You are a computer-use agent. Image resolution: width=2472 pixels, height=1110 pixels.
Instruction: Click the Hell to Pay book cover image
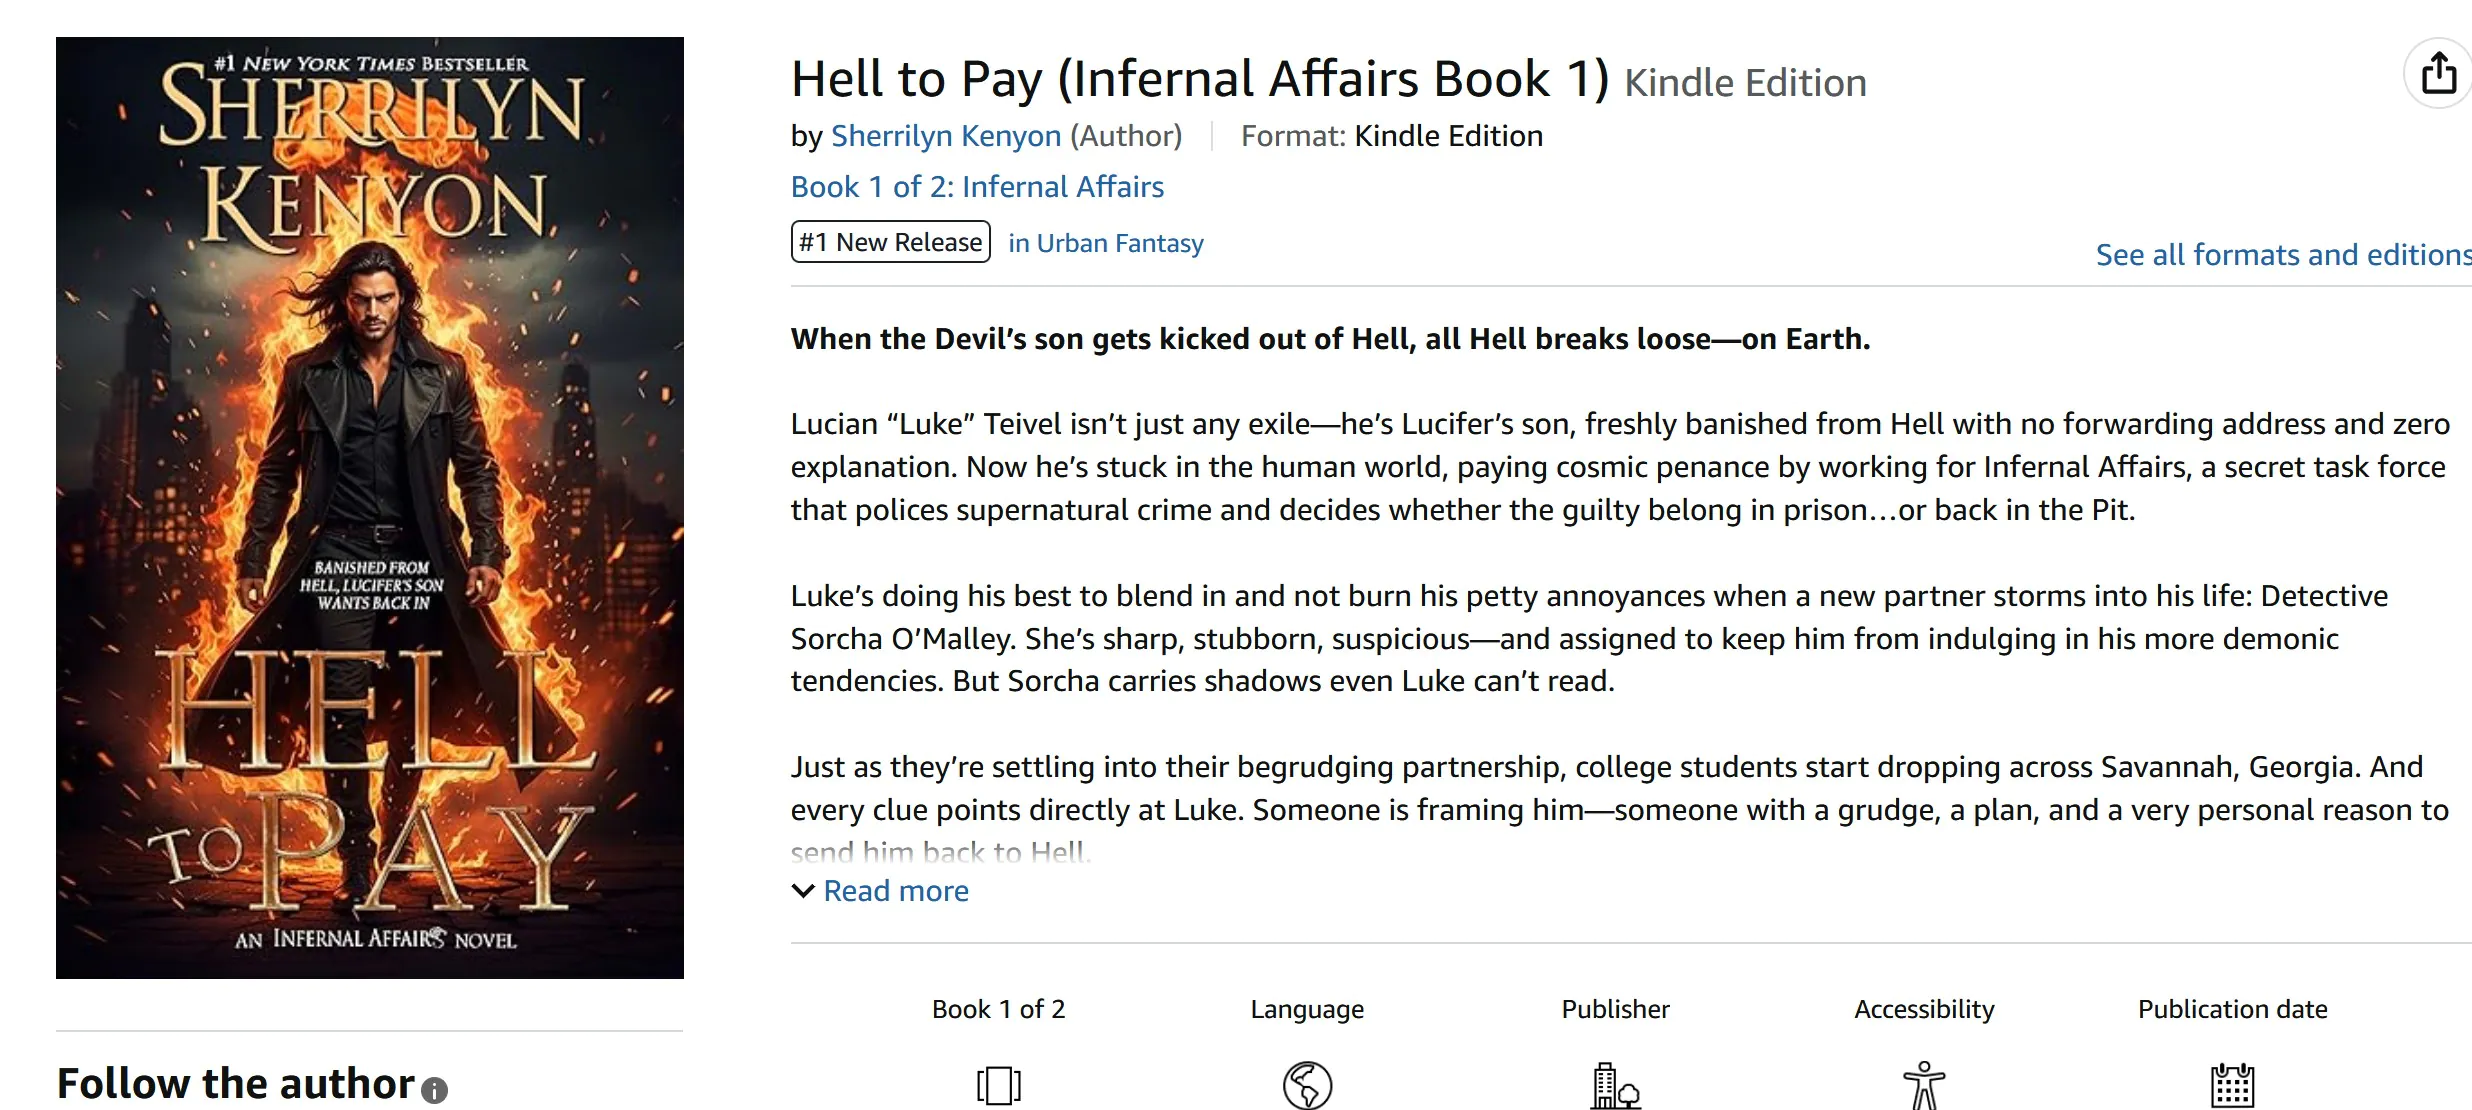[x=370, y=508]
